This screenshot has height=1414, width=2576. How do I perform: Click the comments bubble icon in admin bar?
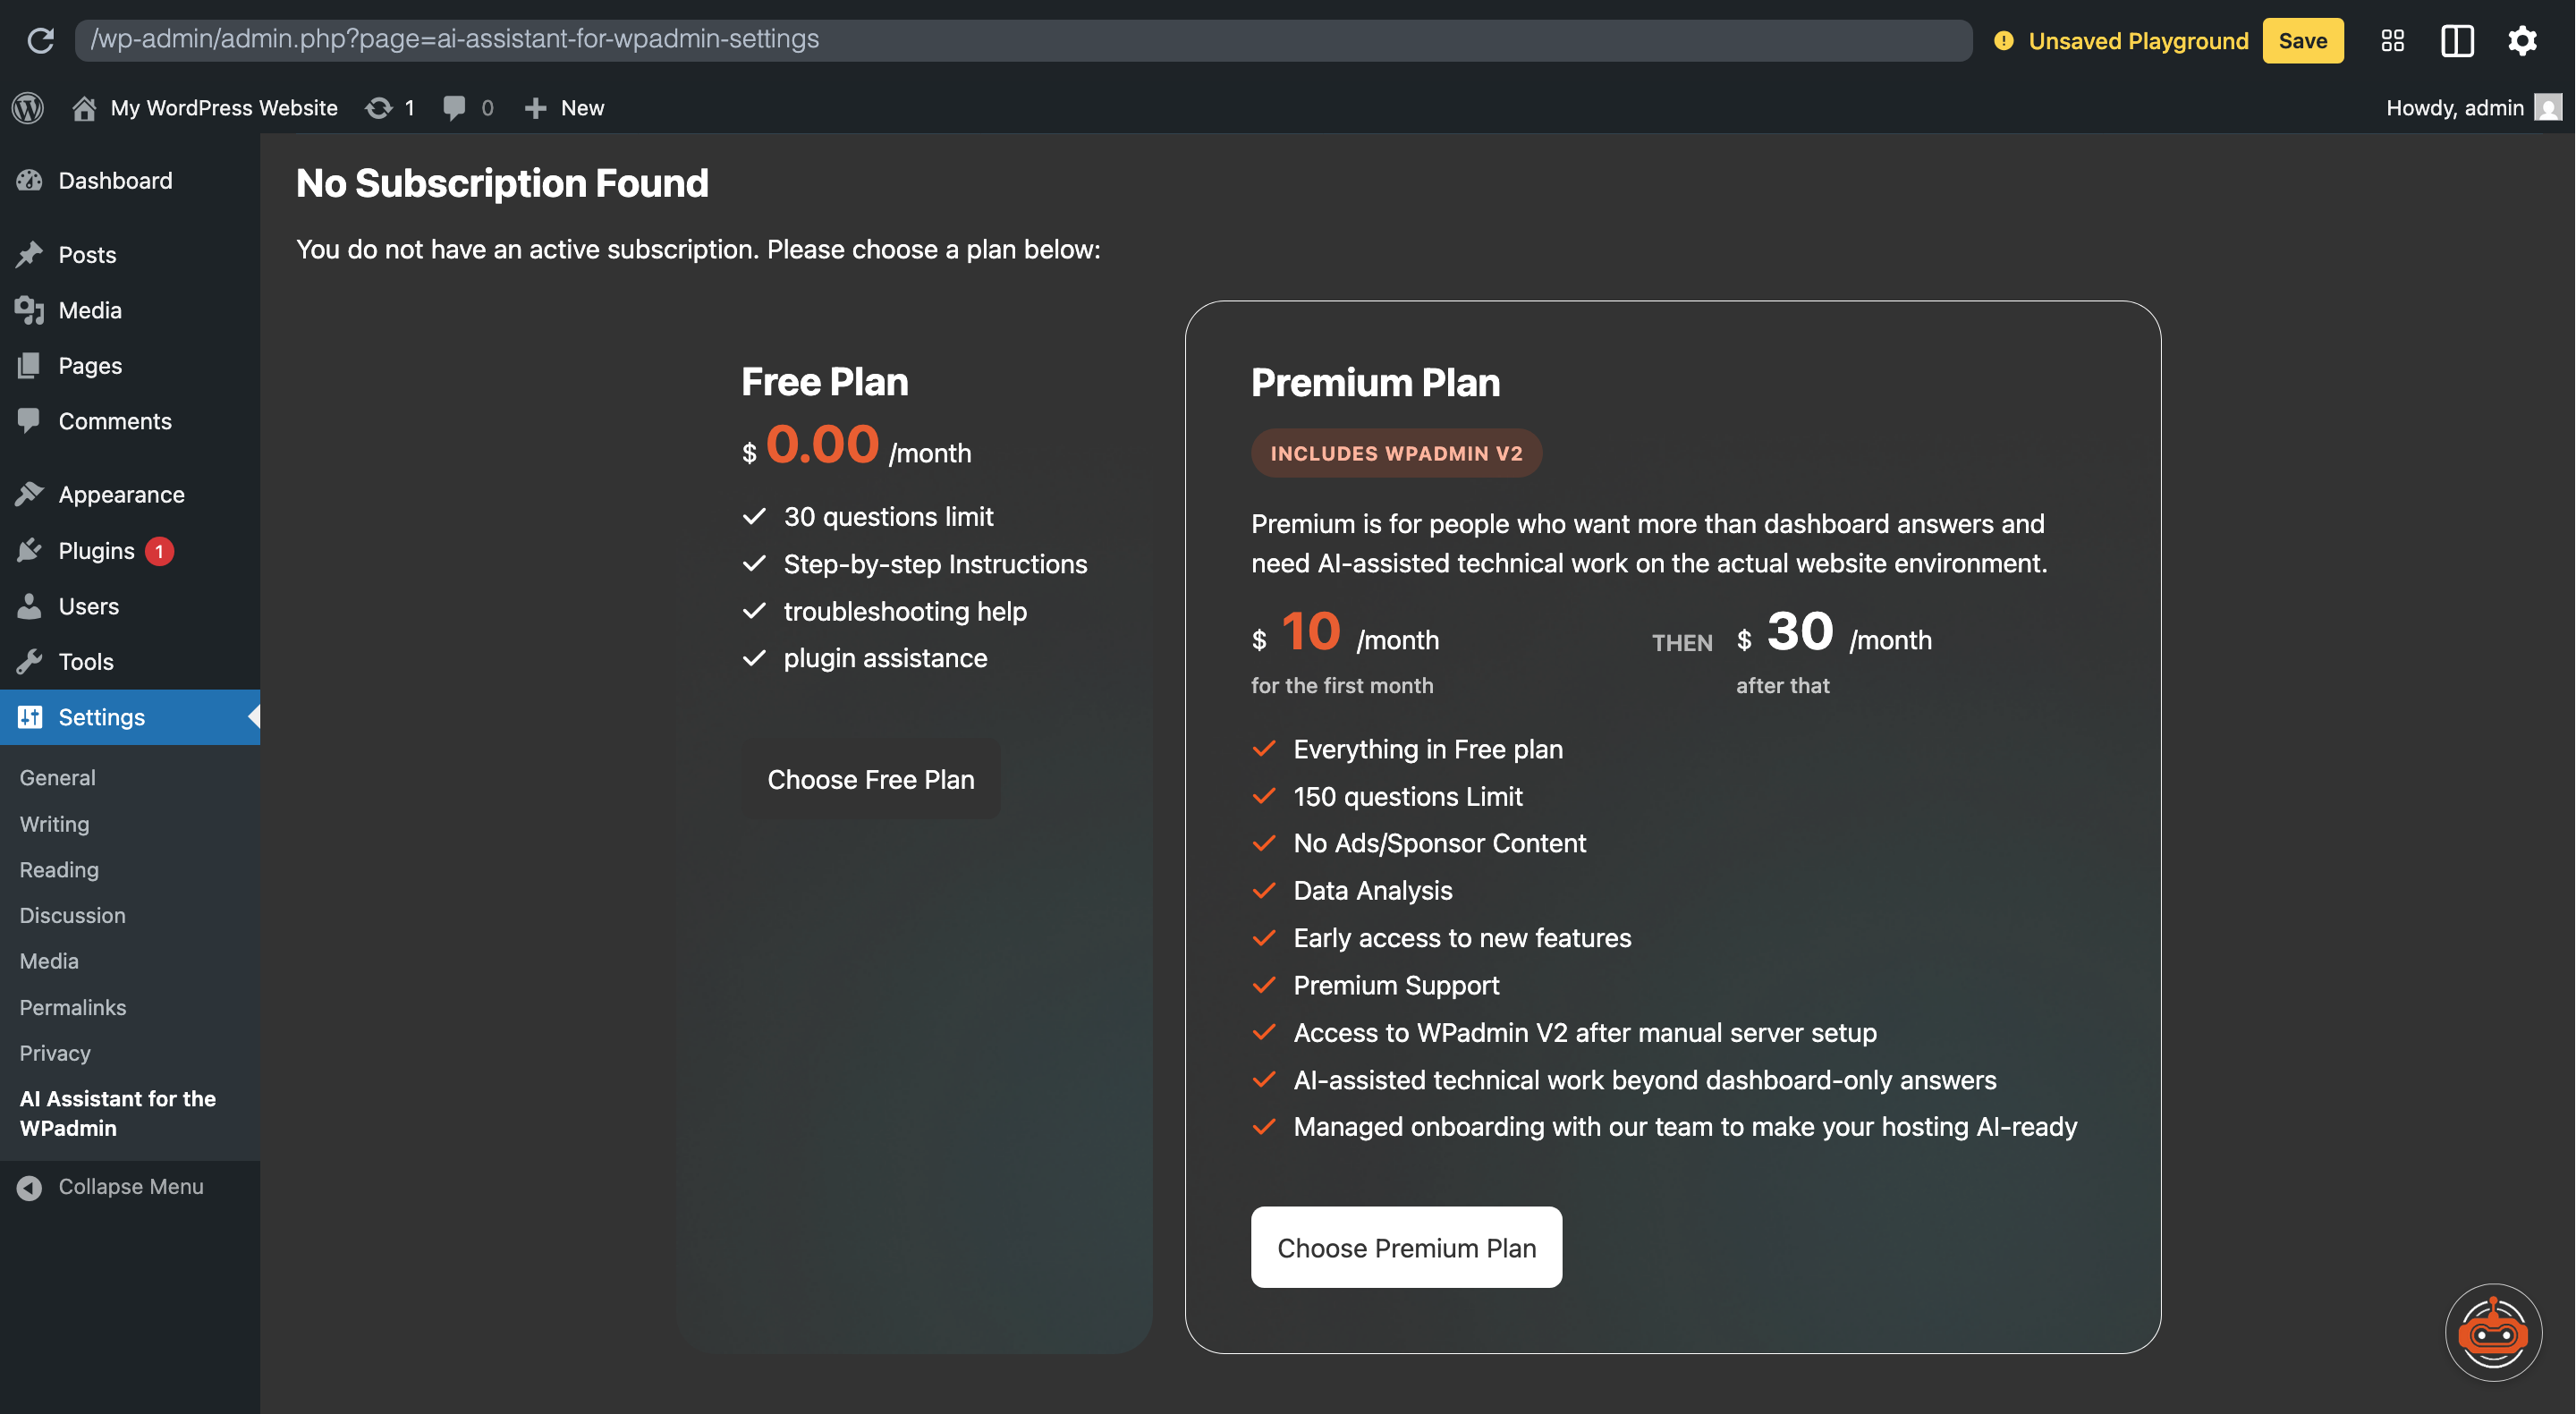pyautogui.click(x=454, y=107)
